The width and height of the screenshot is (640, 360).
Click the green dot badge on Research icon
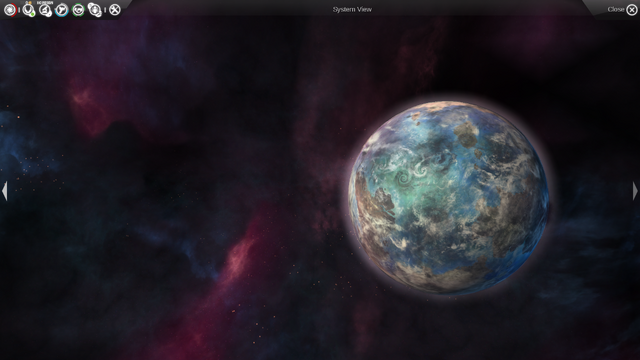(x=32, y=14)
